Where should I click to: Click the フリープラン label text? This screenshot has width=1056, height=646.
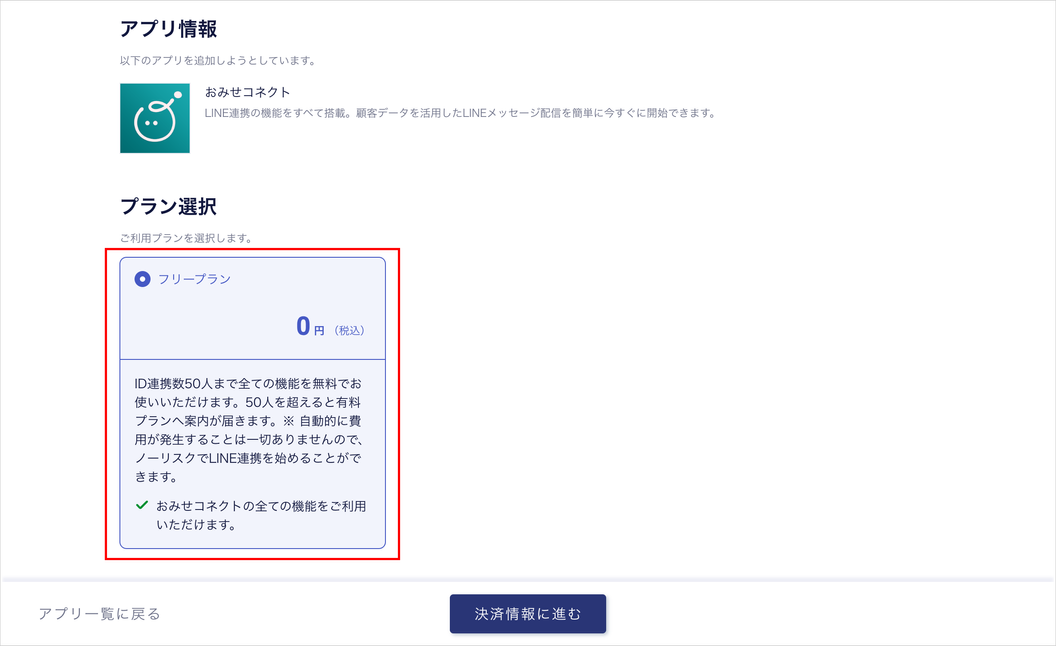(194, 279)
